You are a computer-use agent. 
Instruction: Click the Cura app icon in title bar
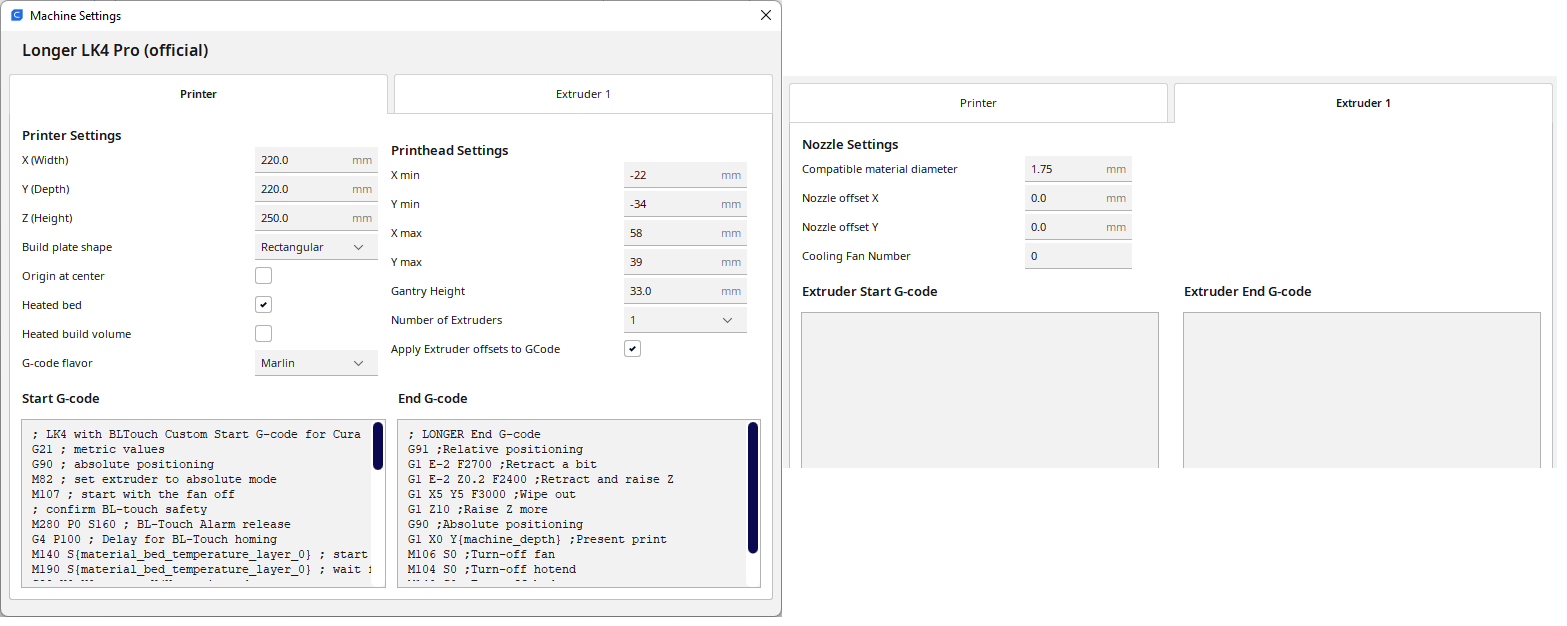pos(16,16)
